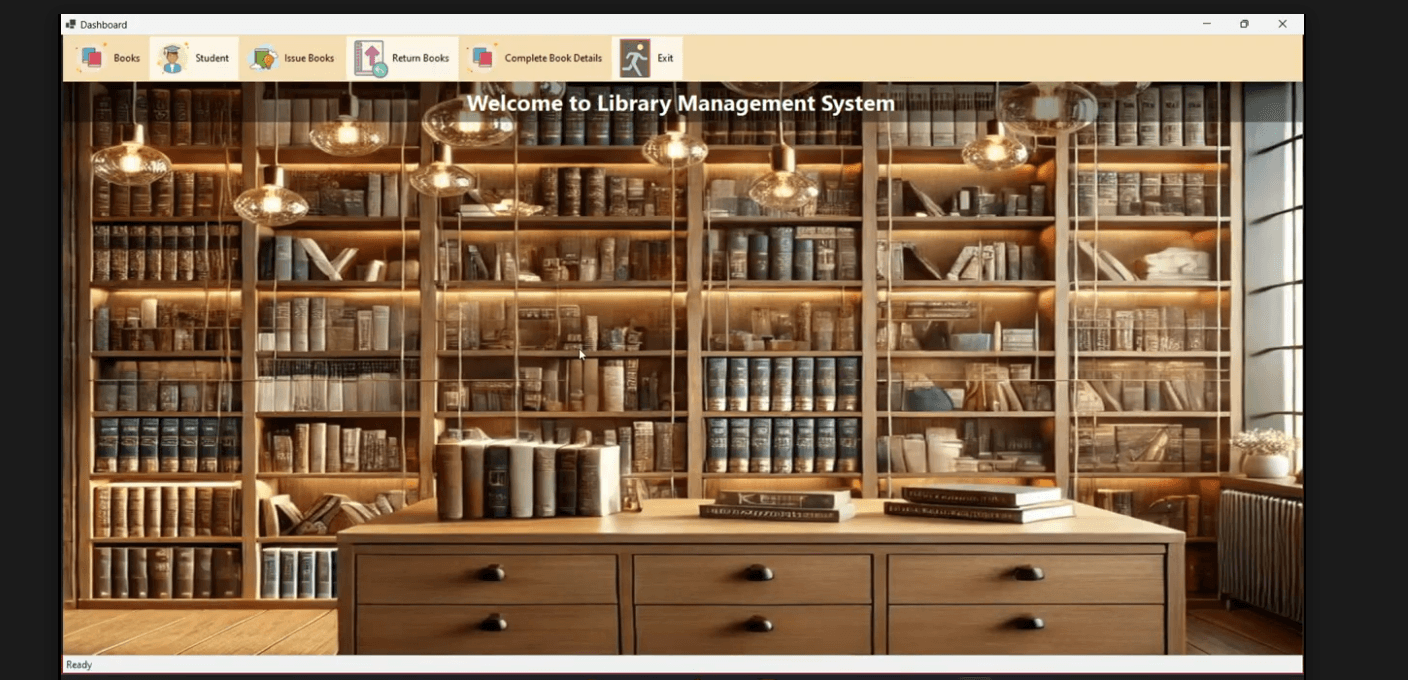Choose the Return Books text label
1408x680 pixels.
click(420, 58)
